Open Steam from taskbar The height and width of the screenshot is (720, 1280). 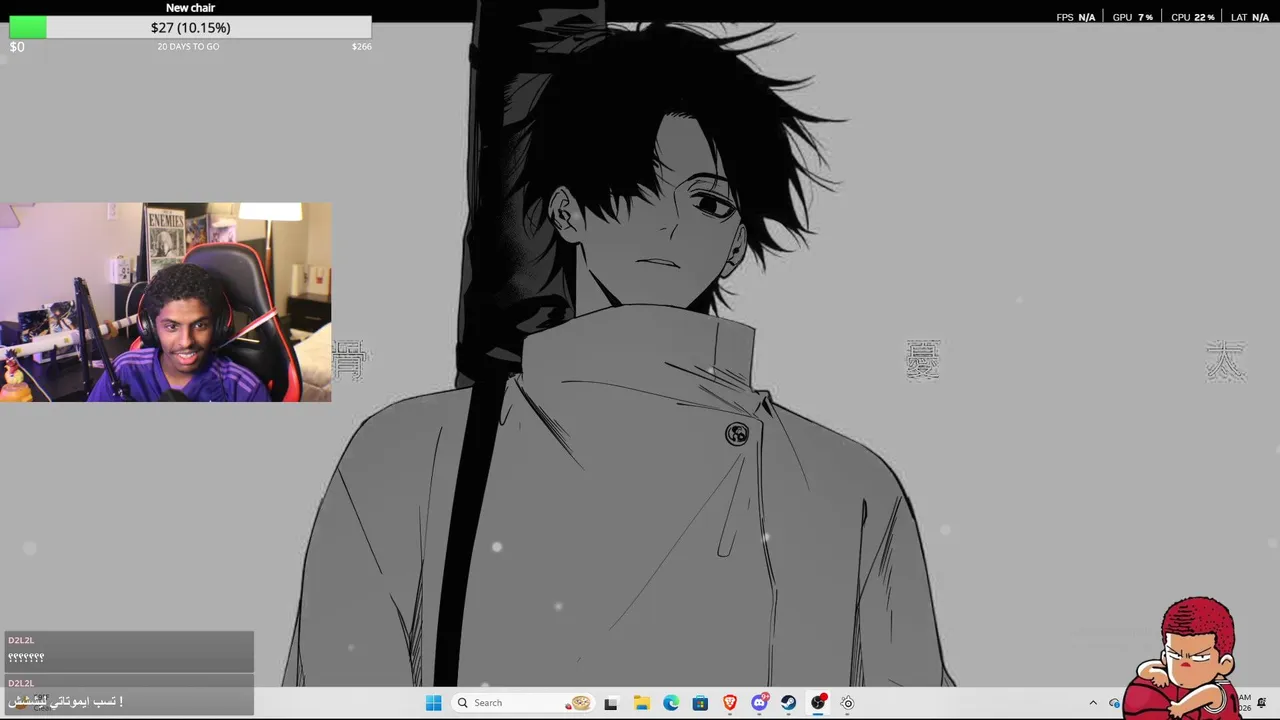tap(789, 703)
